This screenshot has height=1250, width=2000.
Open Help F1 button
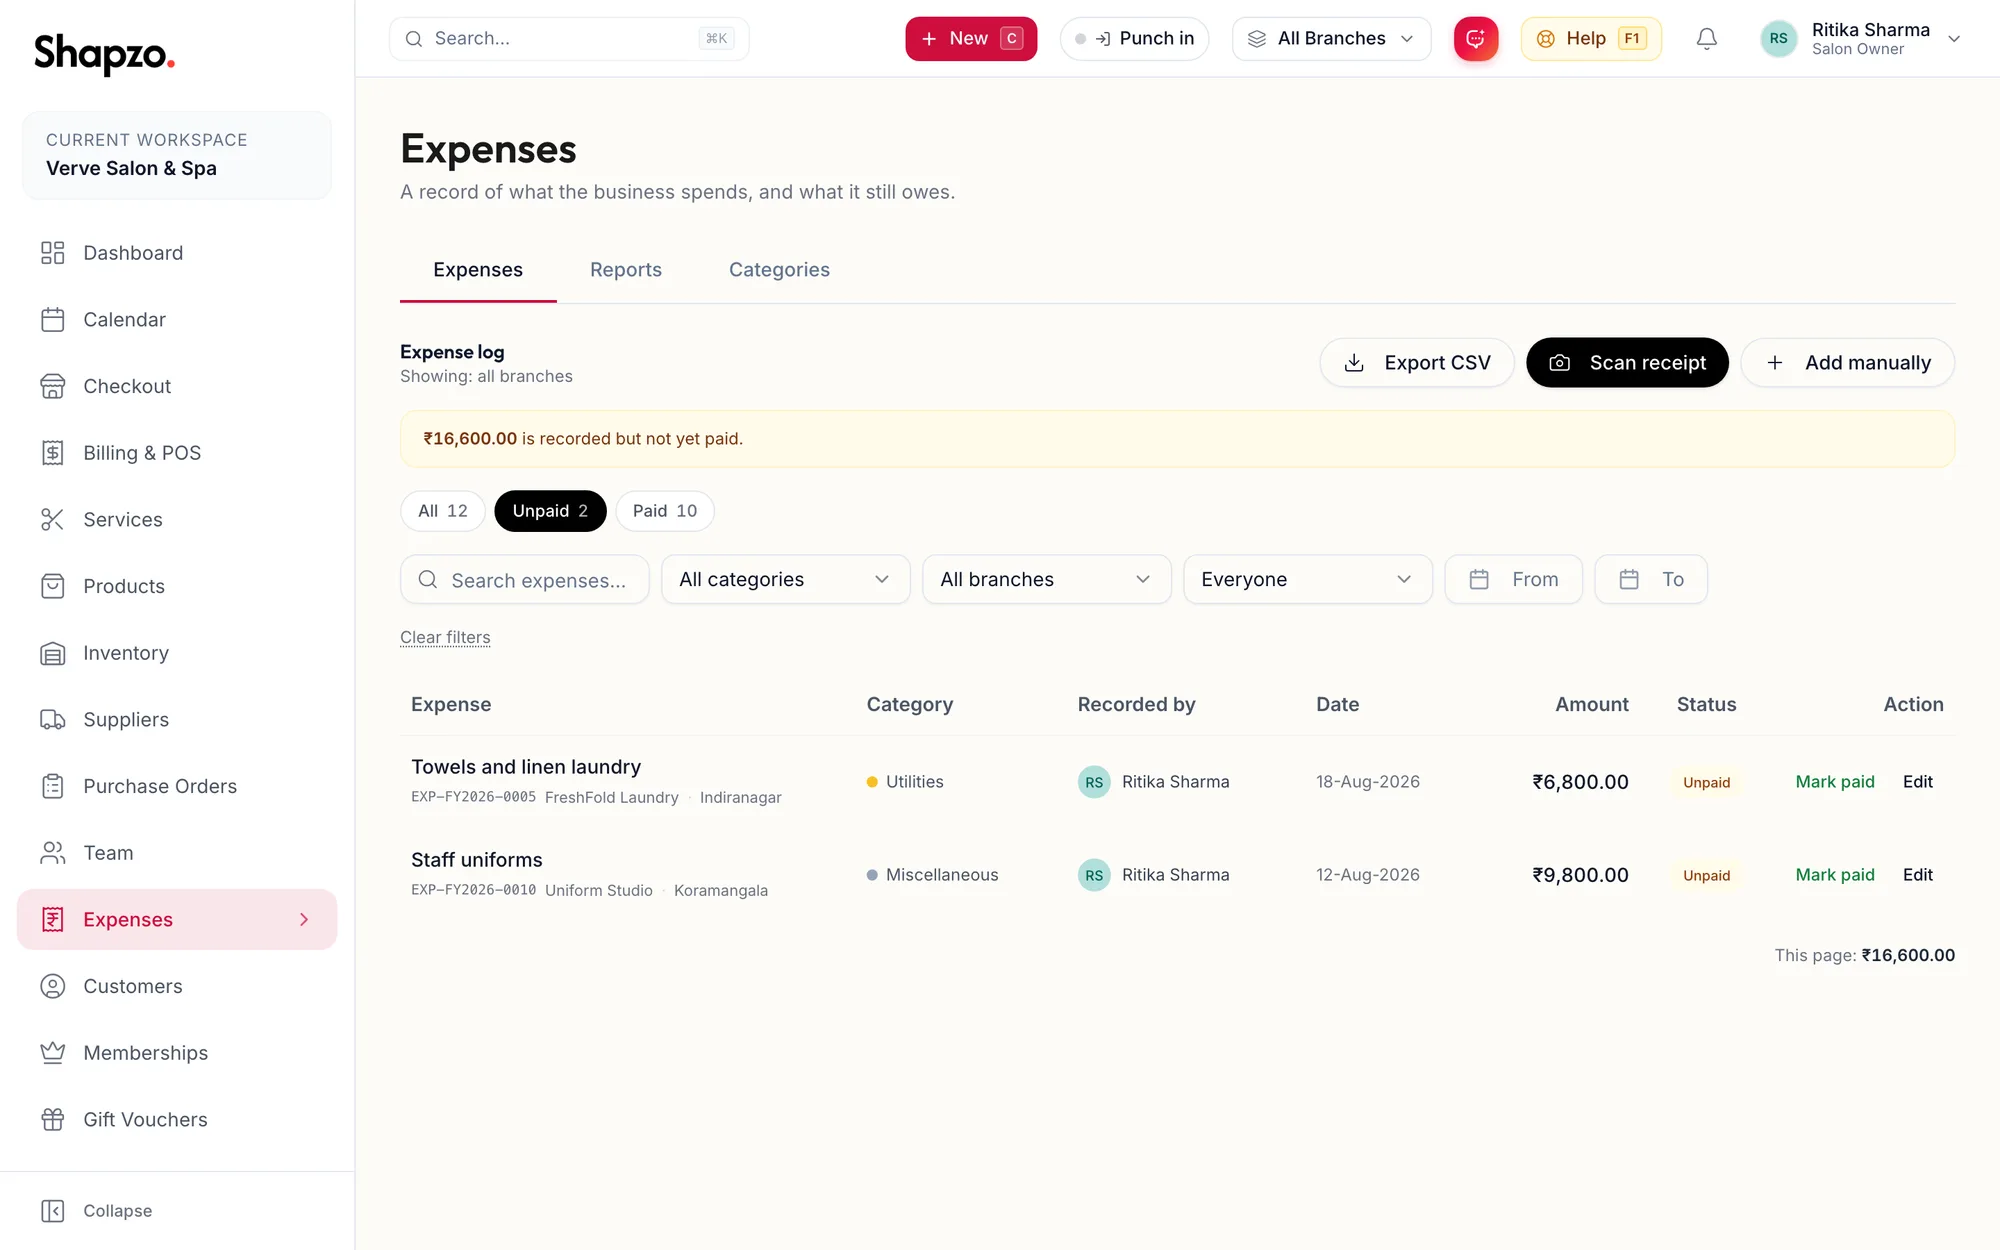pyautogui.click(x=1591, y=39)
